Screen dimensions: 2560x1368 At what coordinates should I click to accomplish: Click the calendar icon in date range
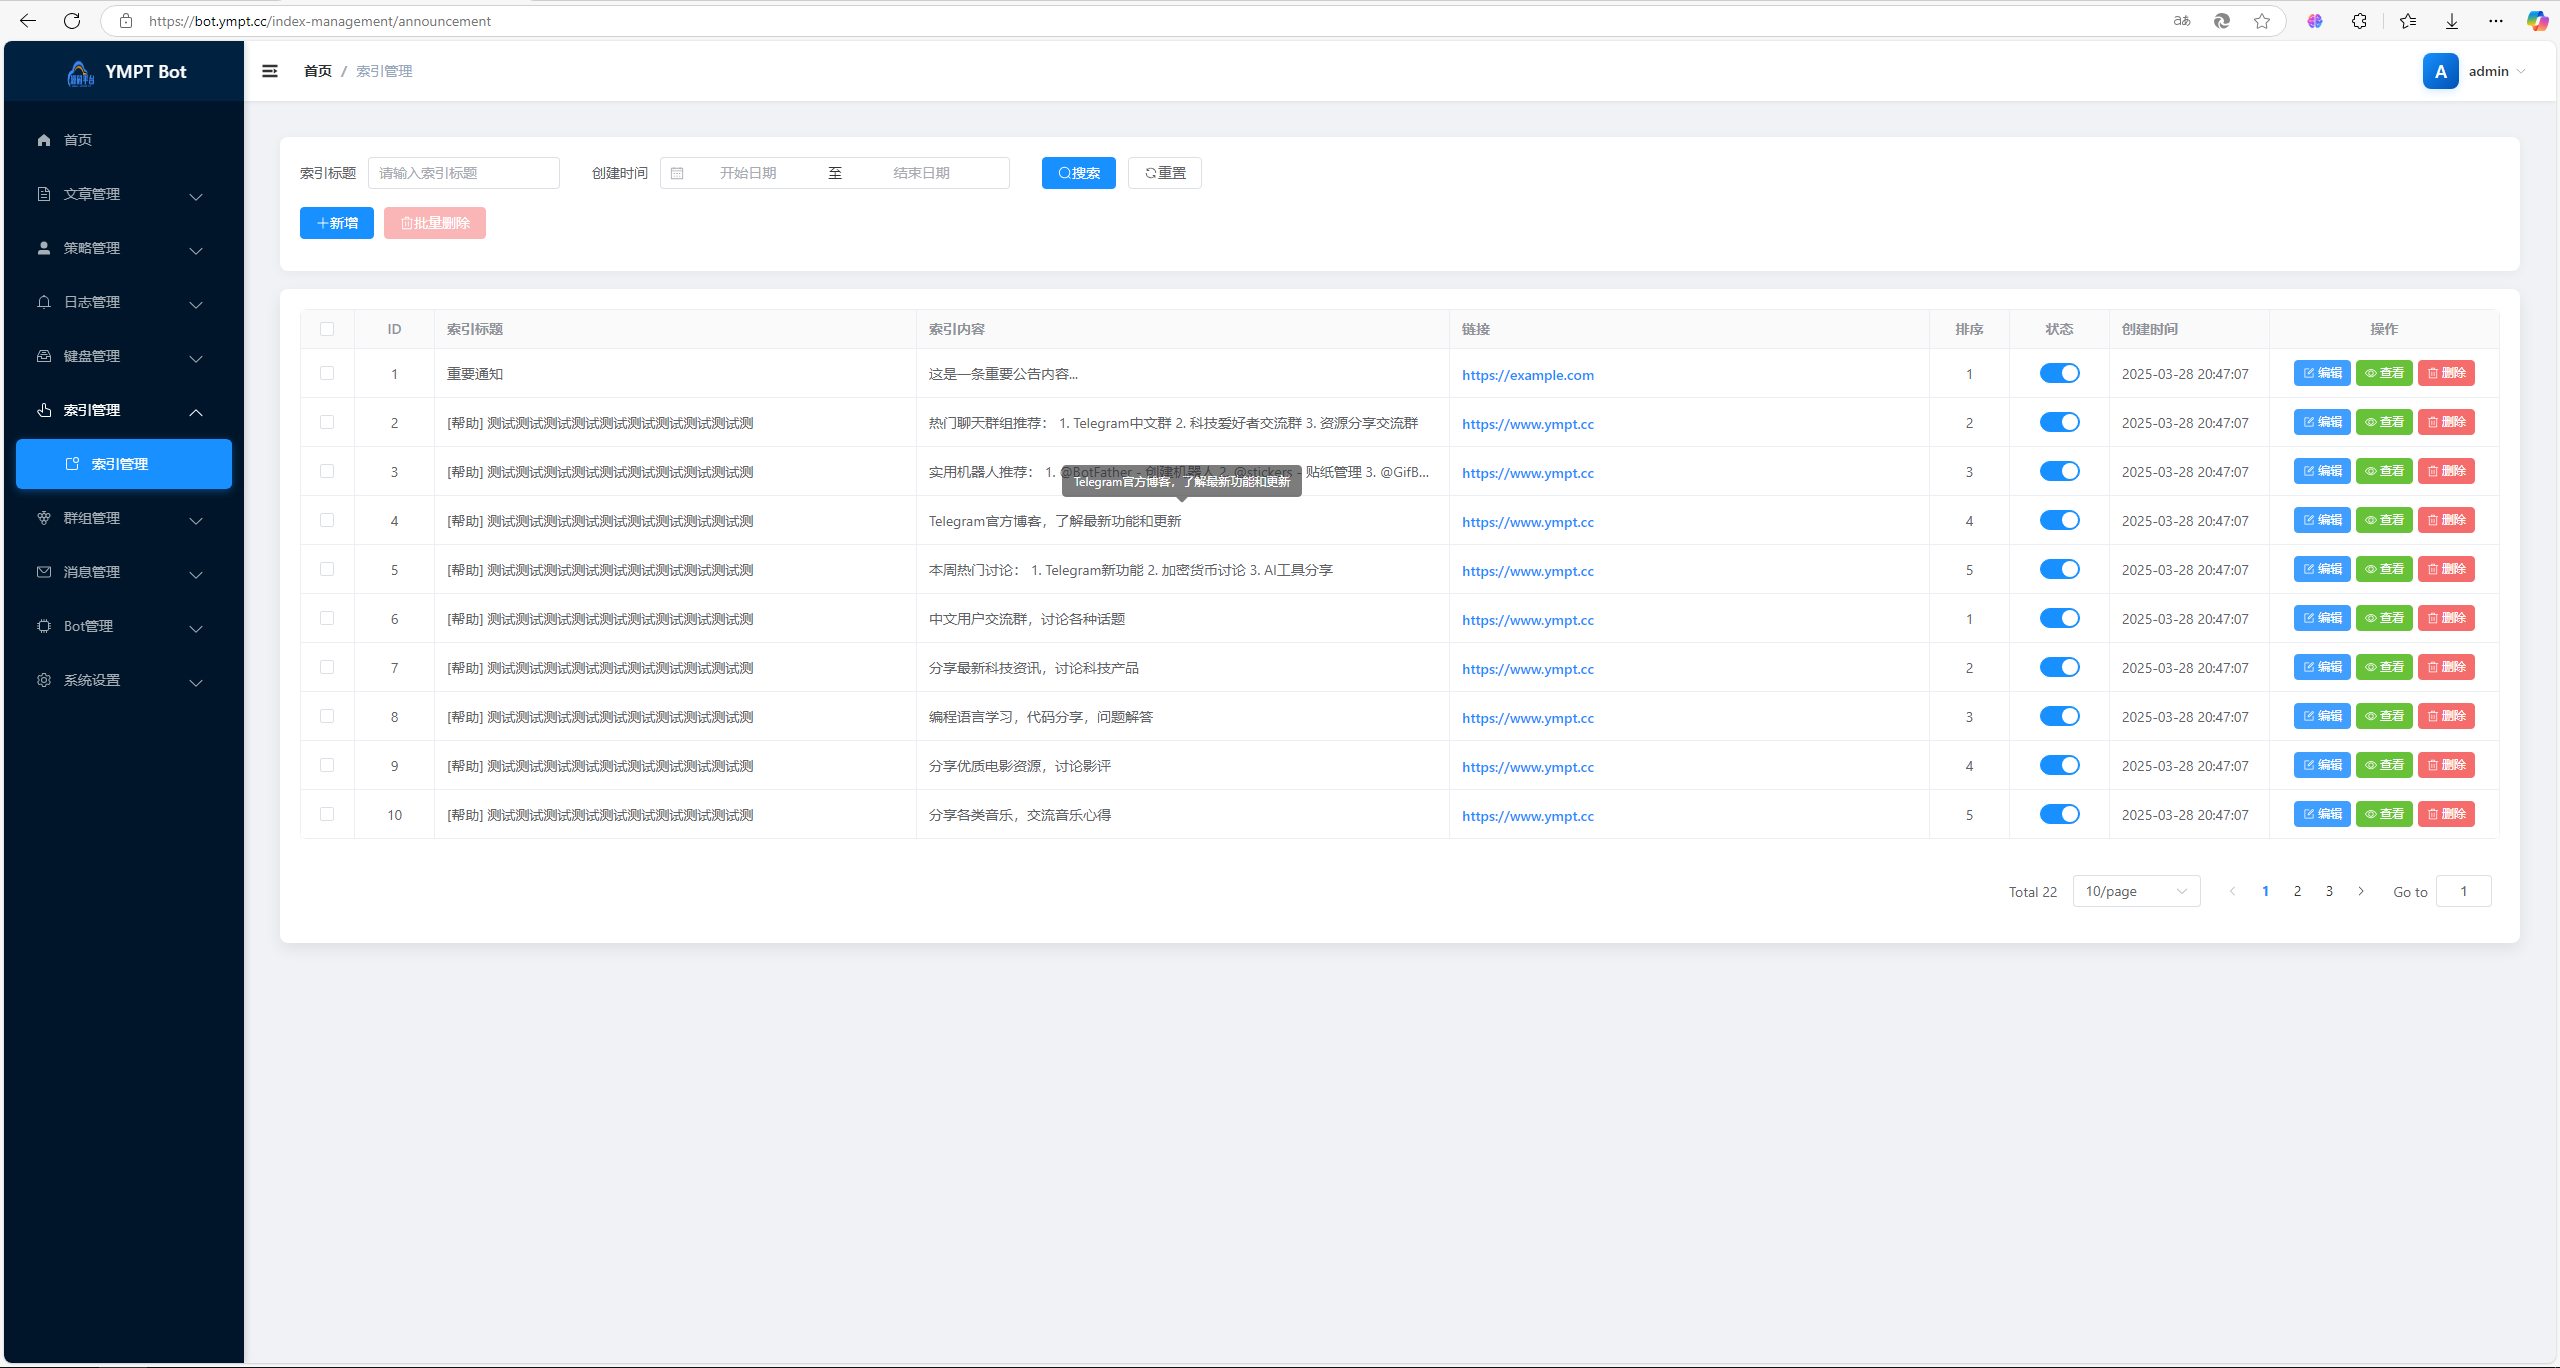point(677,173)
